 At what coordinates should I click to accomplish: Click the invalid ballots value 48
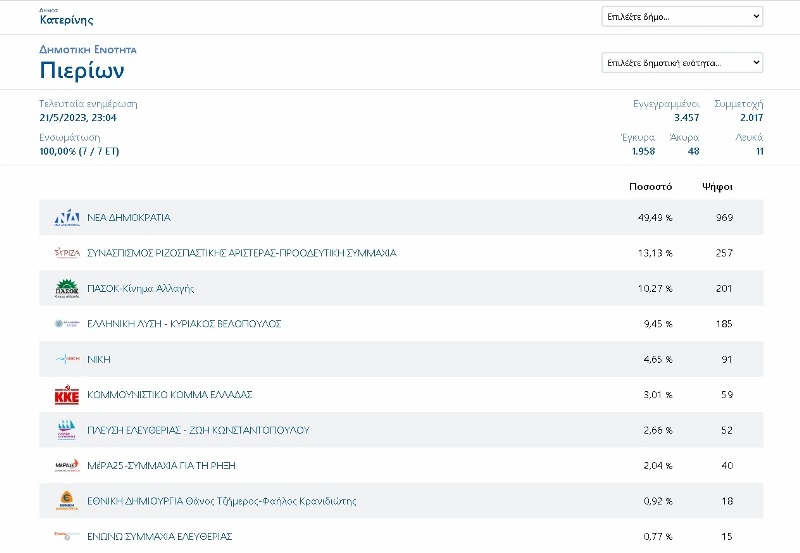[693, 152]
